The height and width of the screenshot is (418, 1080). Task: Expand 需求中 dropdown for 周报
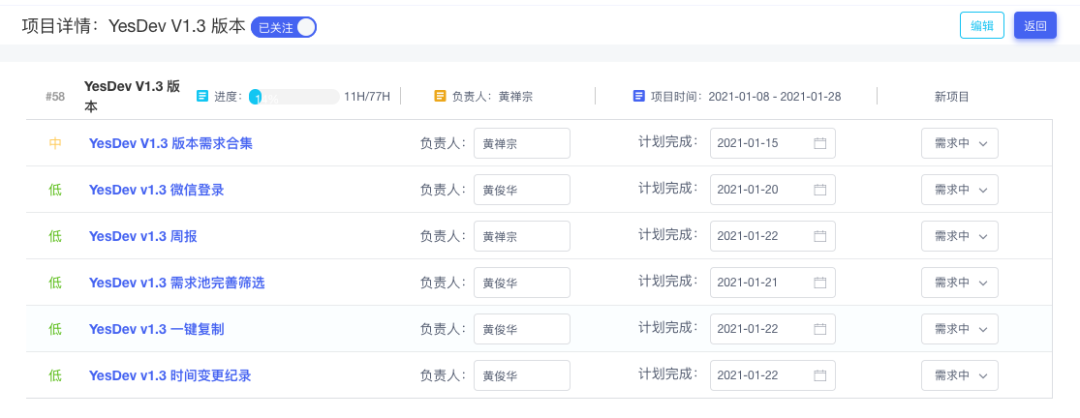click(959, 236)
